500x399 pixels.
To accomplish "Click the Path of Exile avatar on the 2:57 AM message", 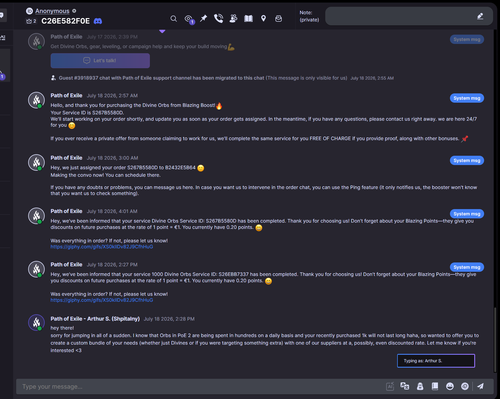I will pyautogui.click(x=36, y=100).
